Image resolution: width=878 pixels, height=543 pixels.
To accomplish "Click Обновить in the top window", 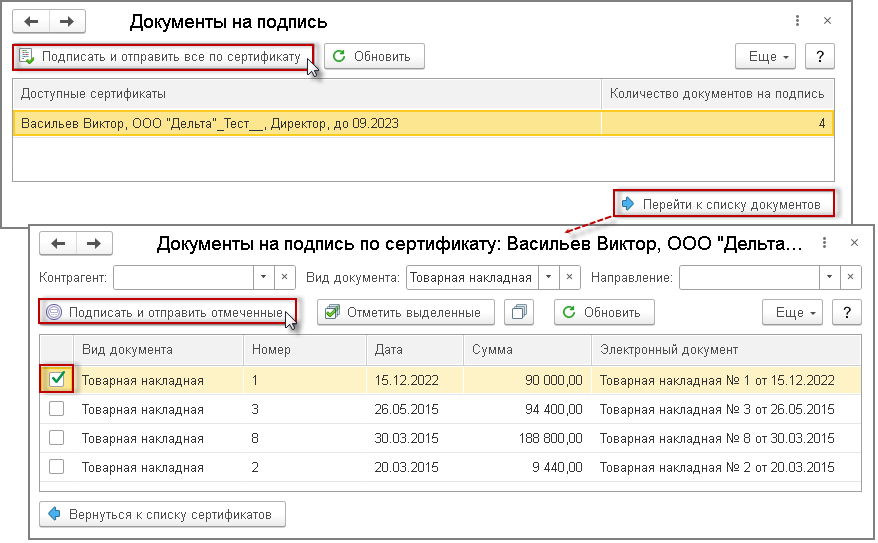I will point(374,57).
